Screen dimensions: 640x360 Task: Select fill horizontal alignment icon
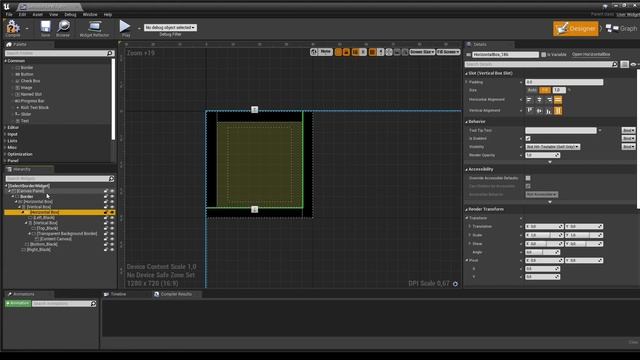tap(558, 100)
